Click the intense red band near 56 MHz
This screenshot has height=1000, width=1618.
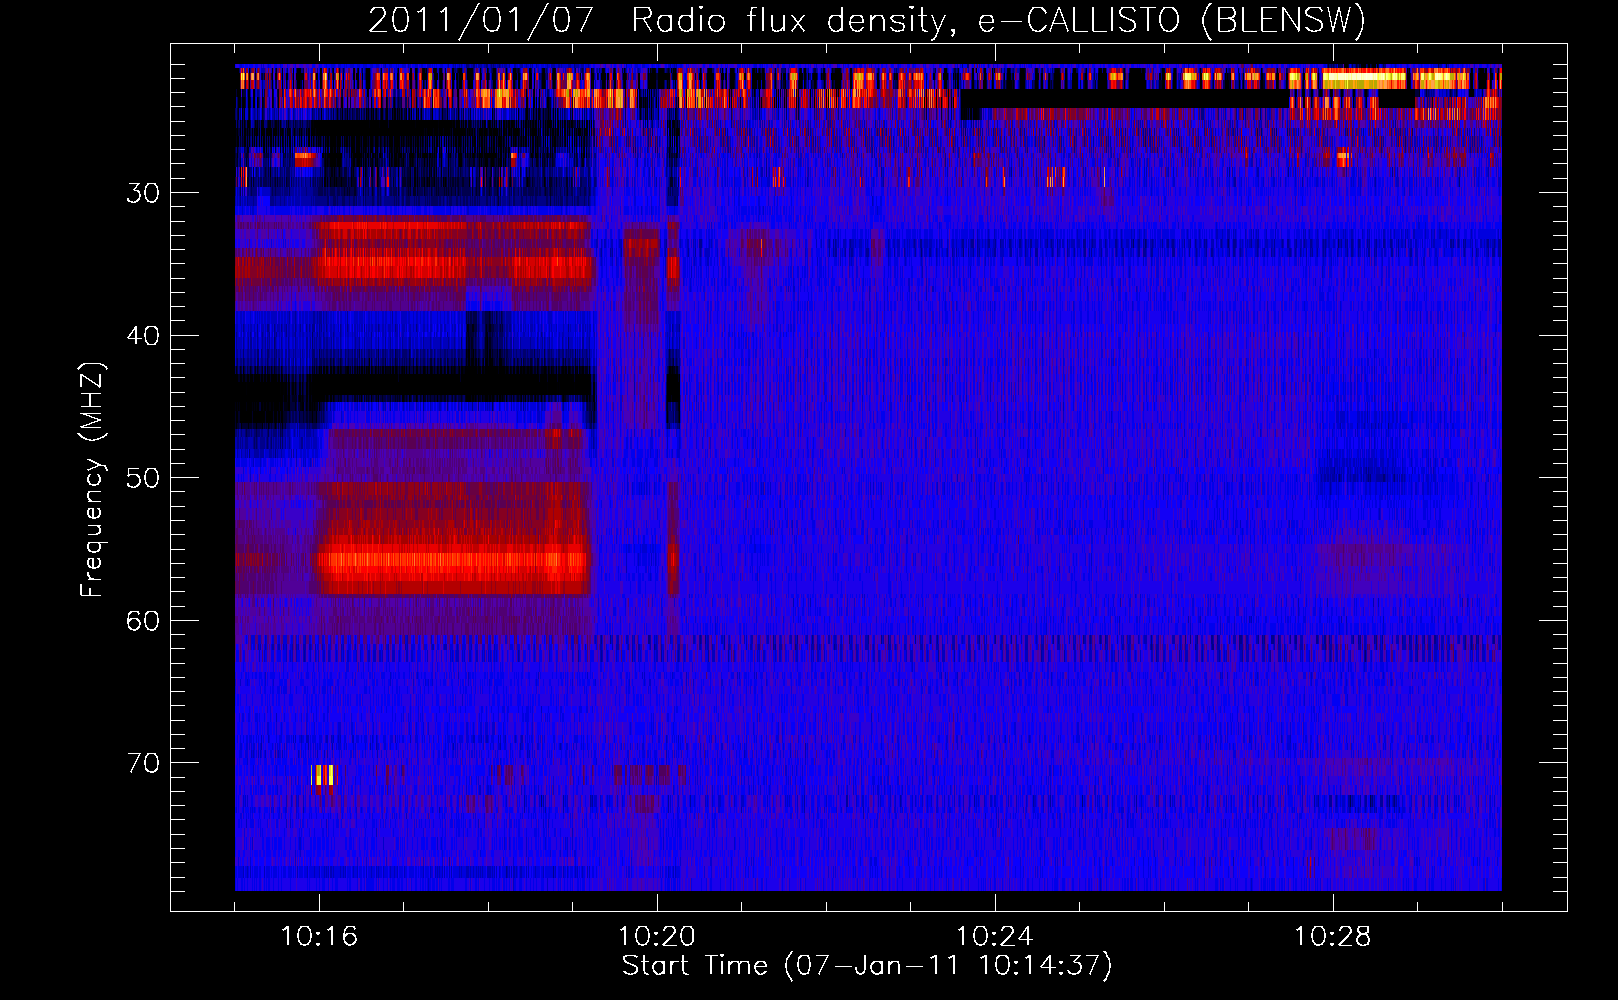coord(453,562)
